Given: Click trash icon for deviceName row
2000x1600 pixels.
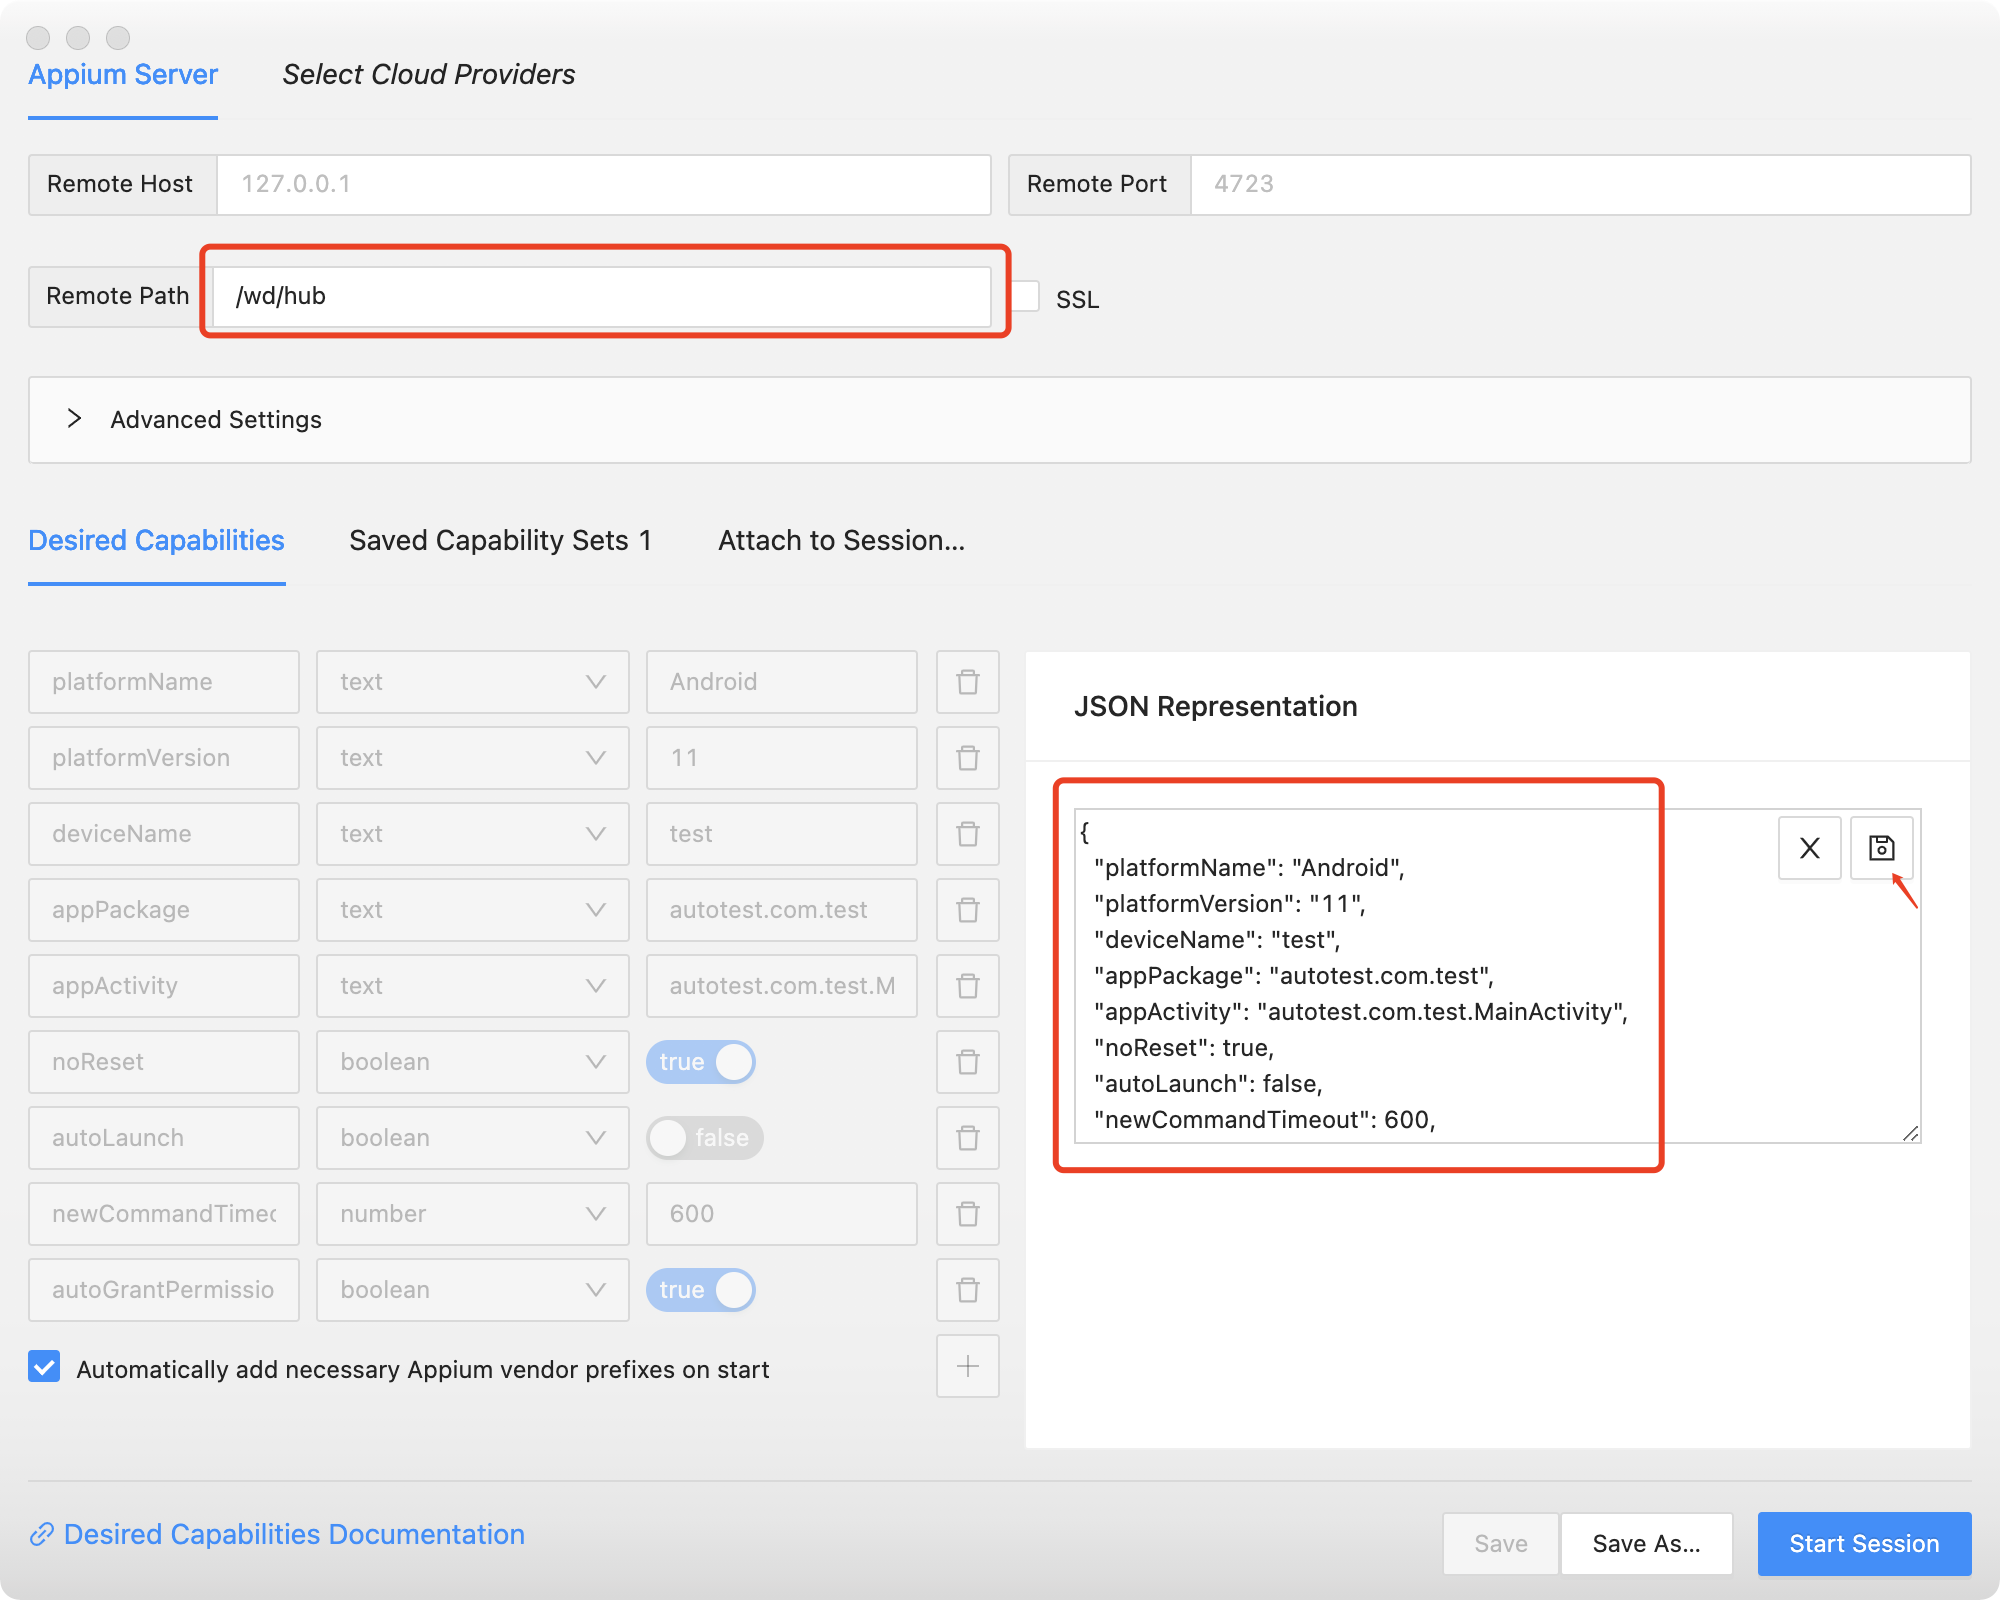Looking at the screenshot, I should (967, 834).
